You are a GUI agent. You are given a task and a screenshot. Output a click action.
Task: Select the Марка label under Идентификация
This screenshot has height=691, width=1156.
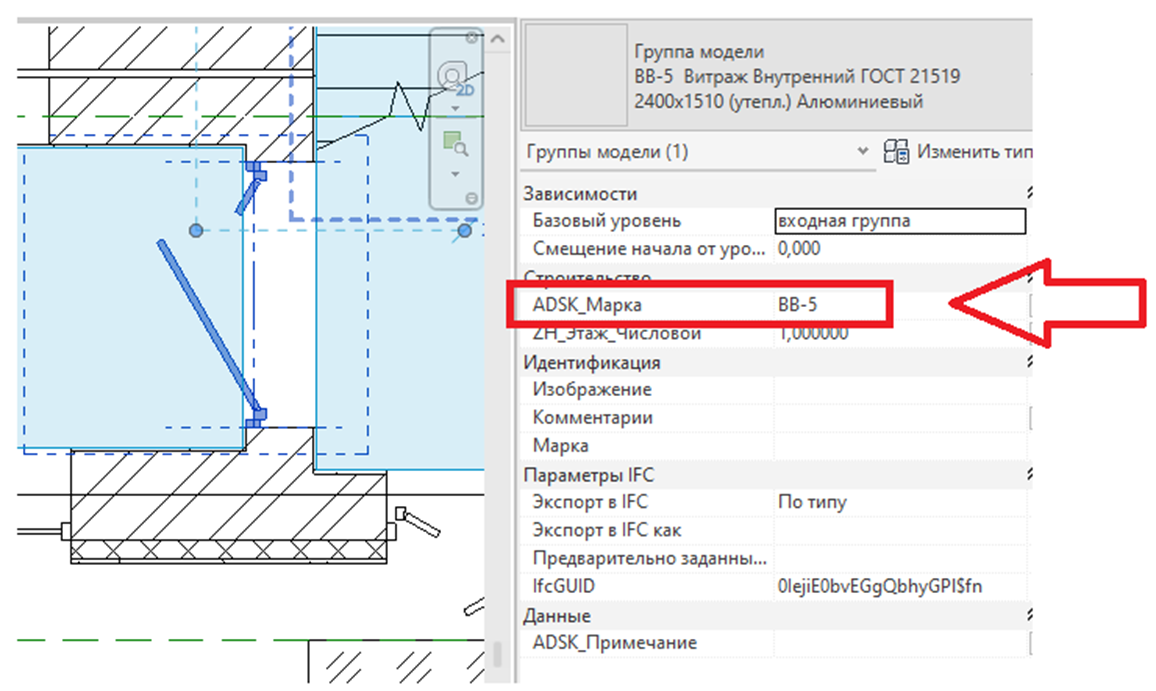point(560,445)
